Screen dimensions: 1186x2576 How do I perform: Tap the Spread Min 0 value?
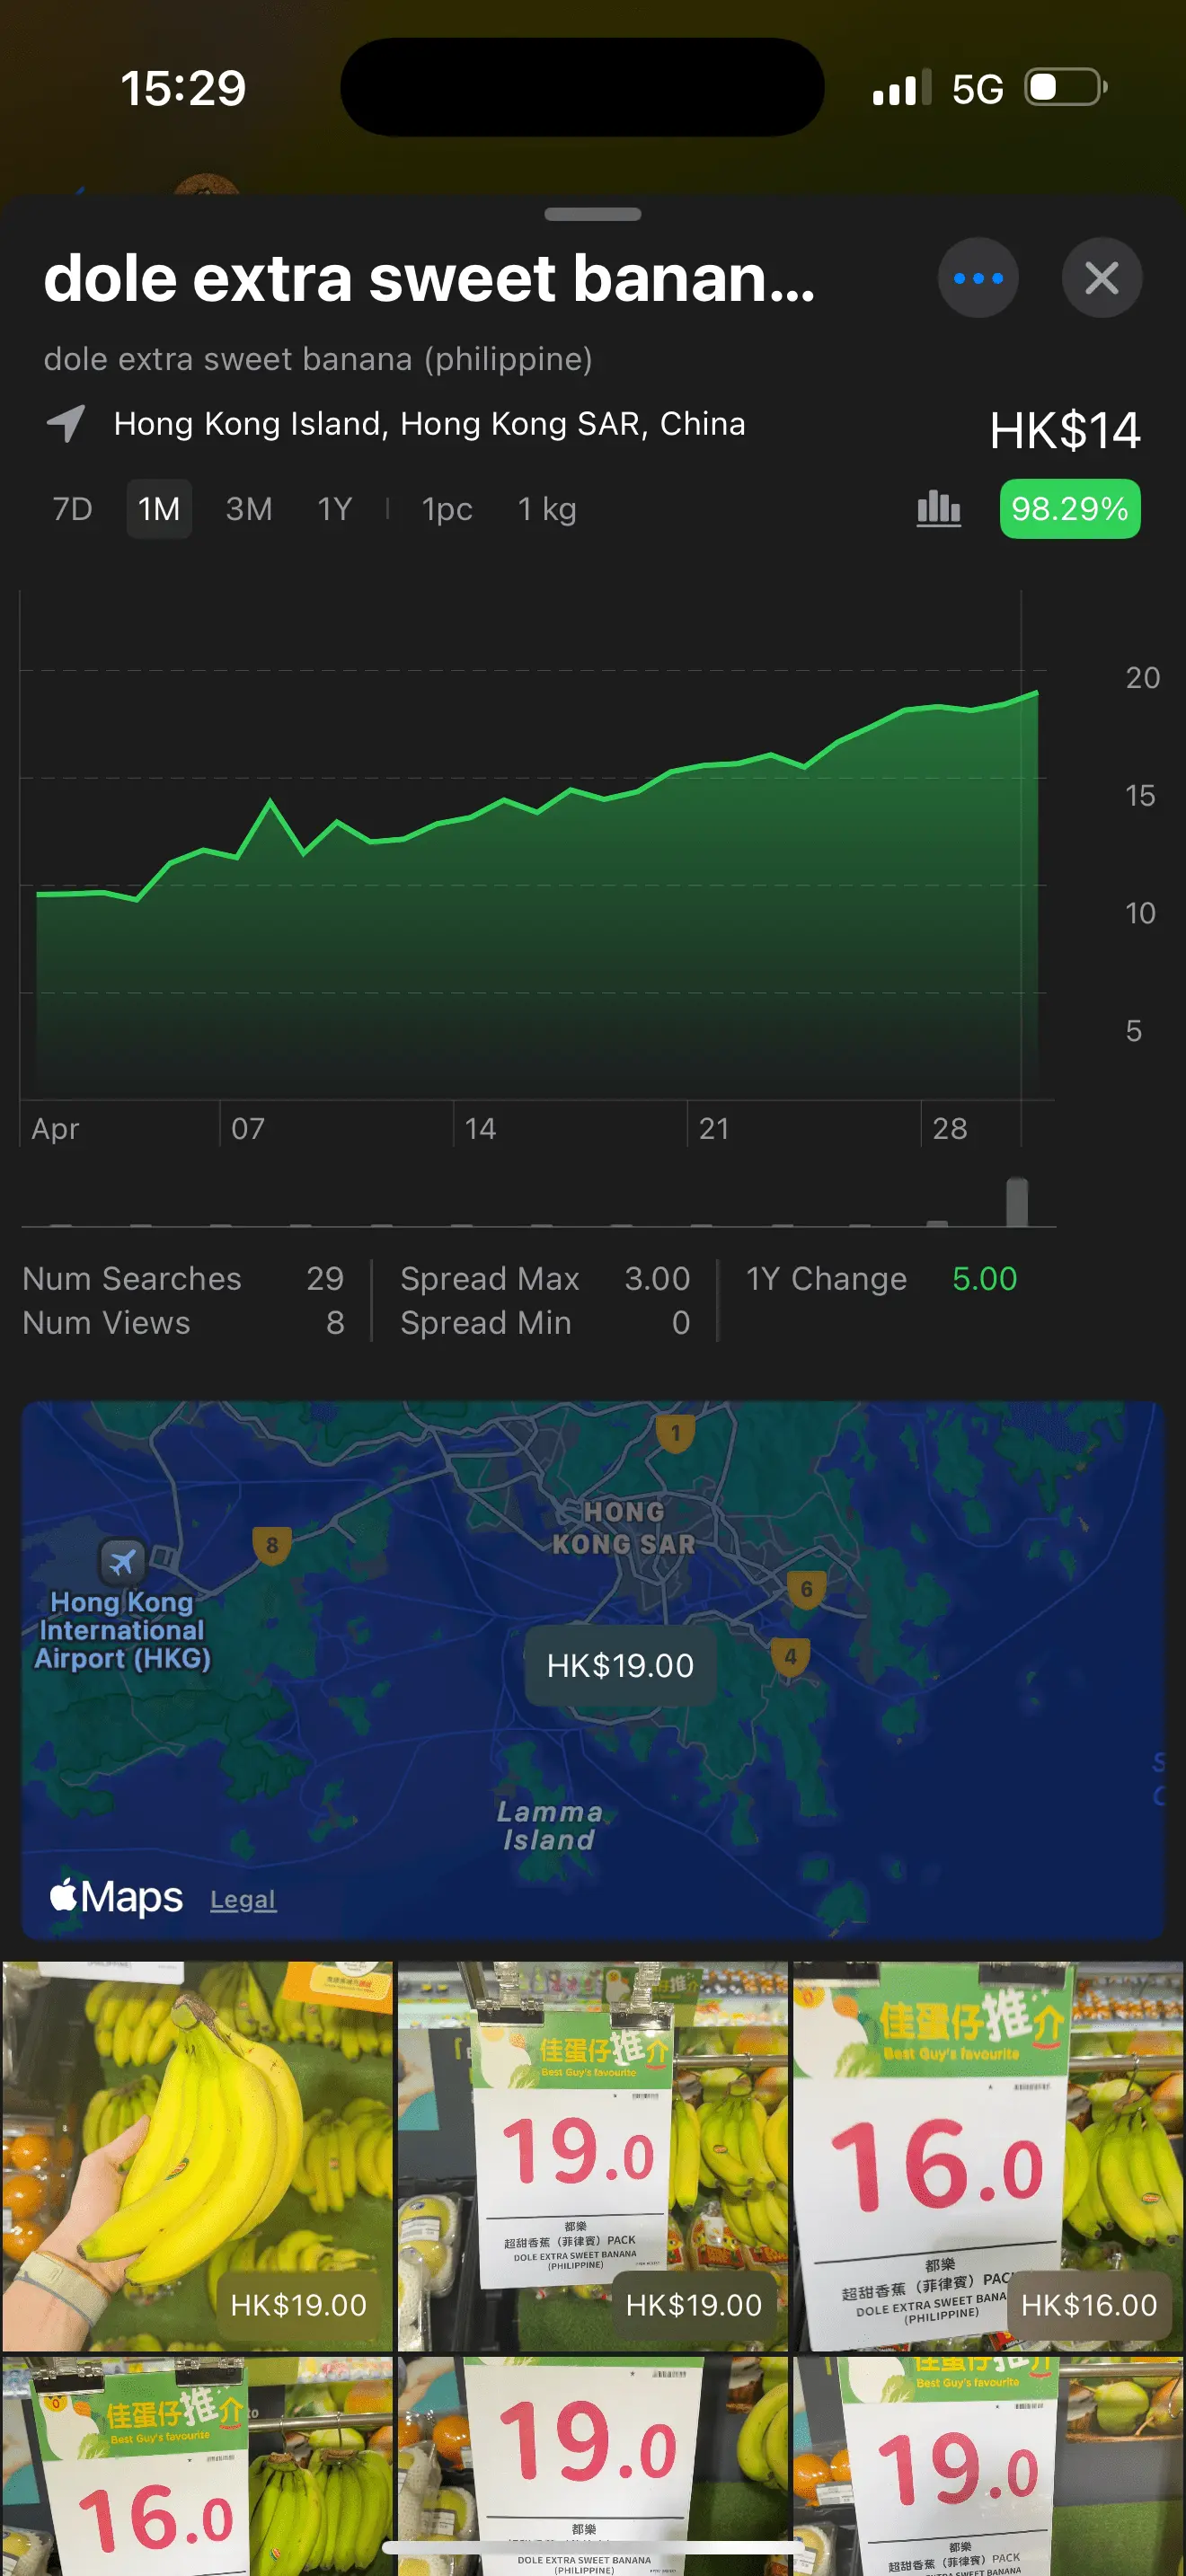pyautogui.click(x=680, y=1322)
